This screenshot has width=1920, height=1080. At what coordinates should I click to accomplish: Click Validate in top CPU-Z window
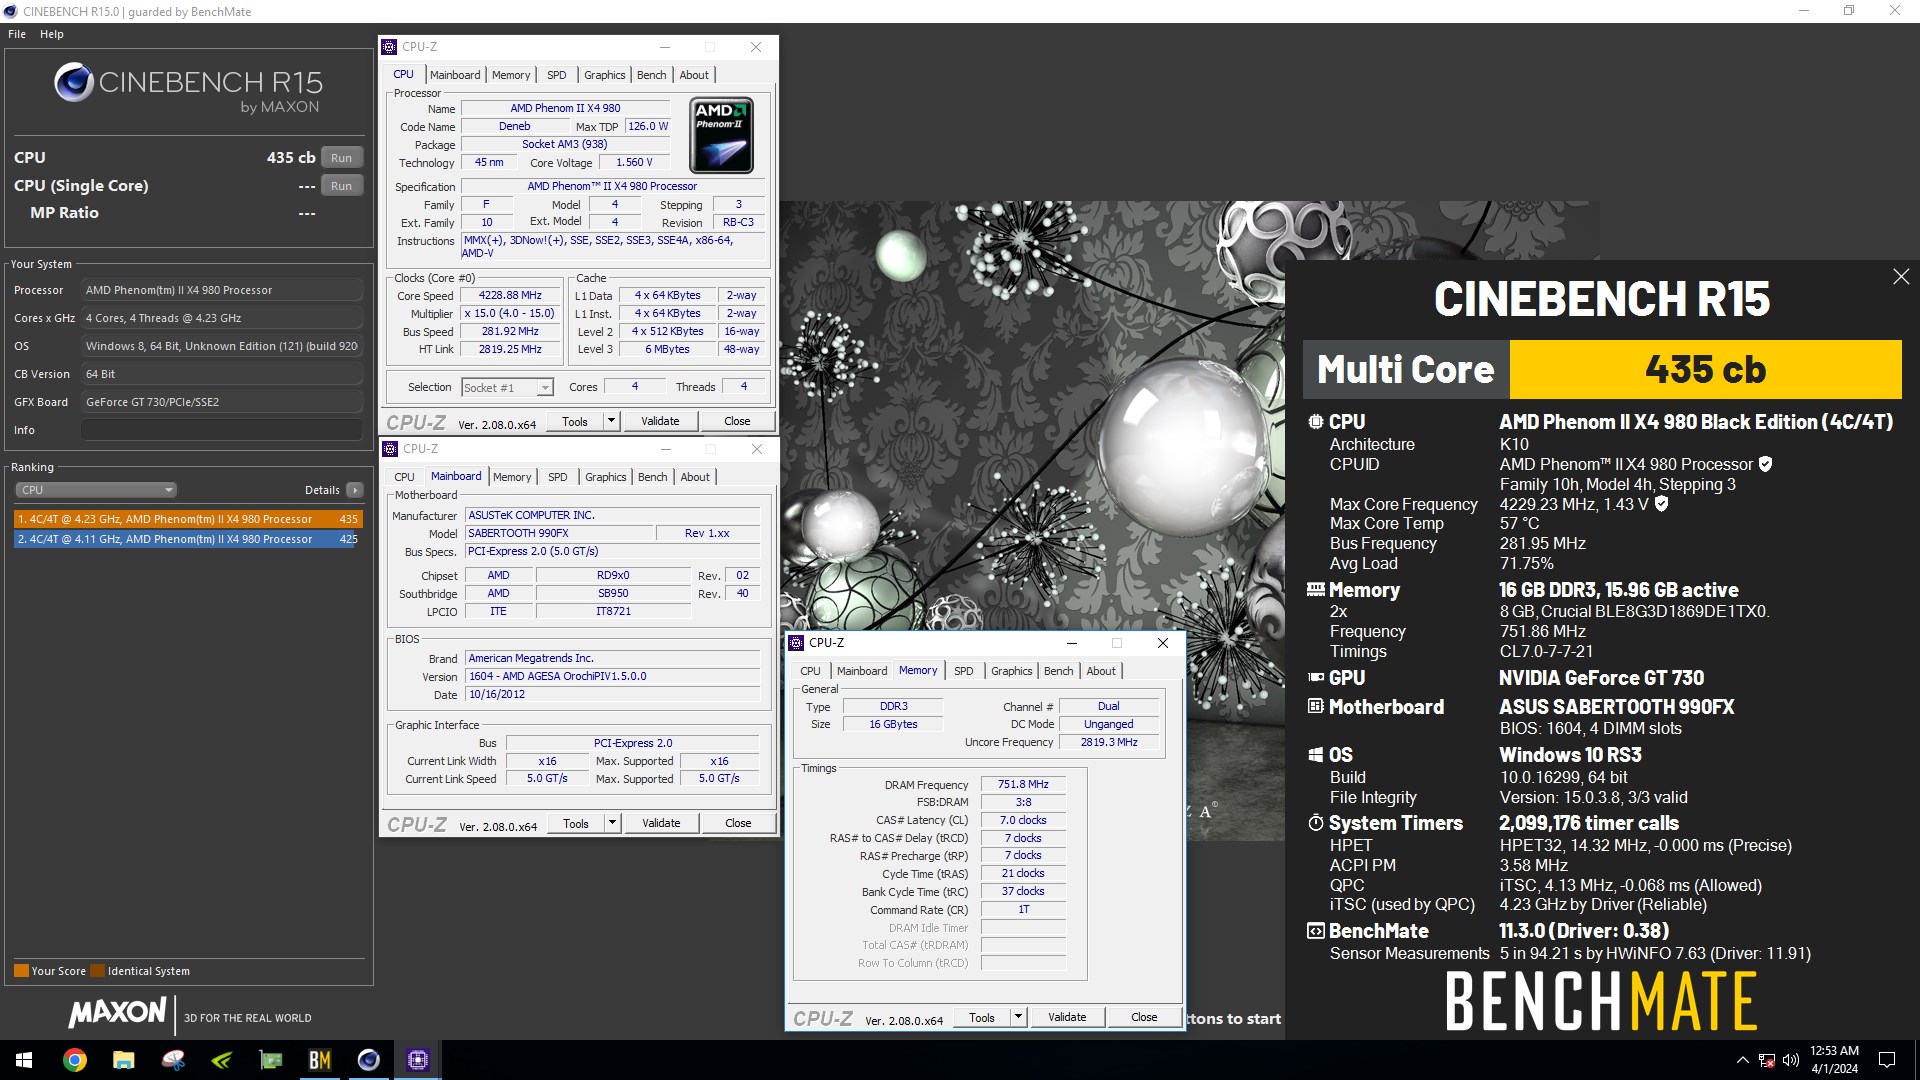pyautogui.click(x=660, y=421)
